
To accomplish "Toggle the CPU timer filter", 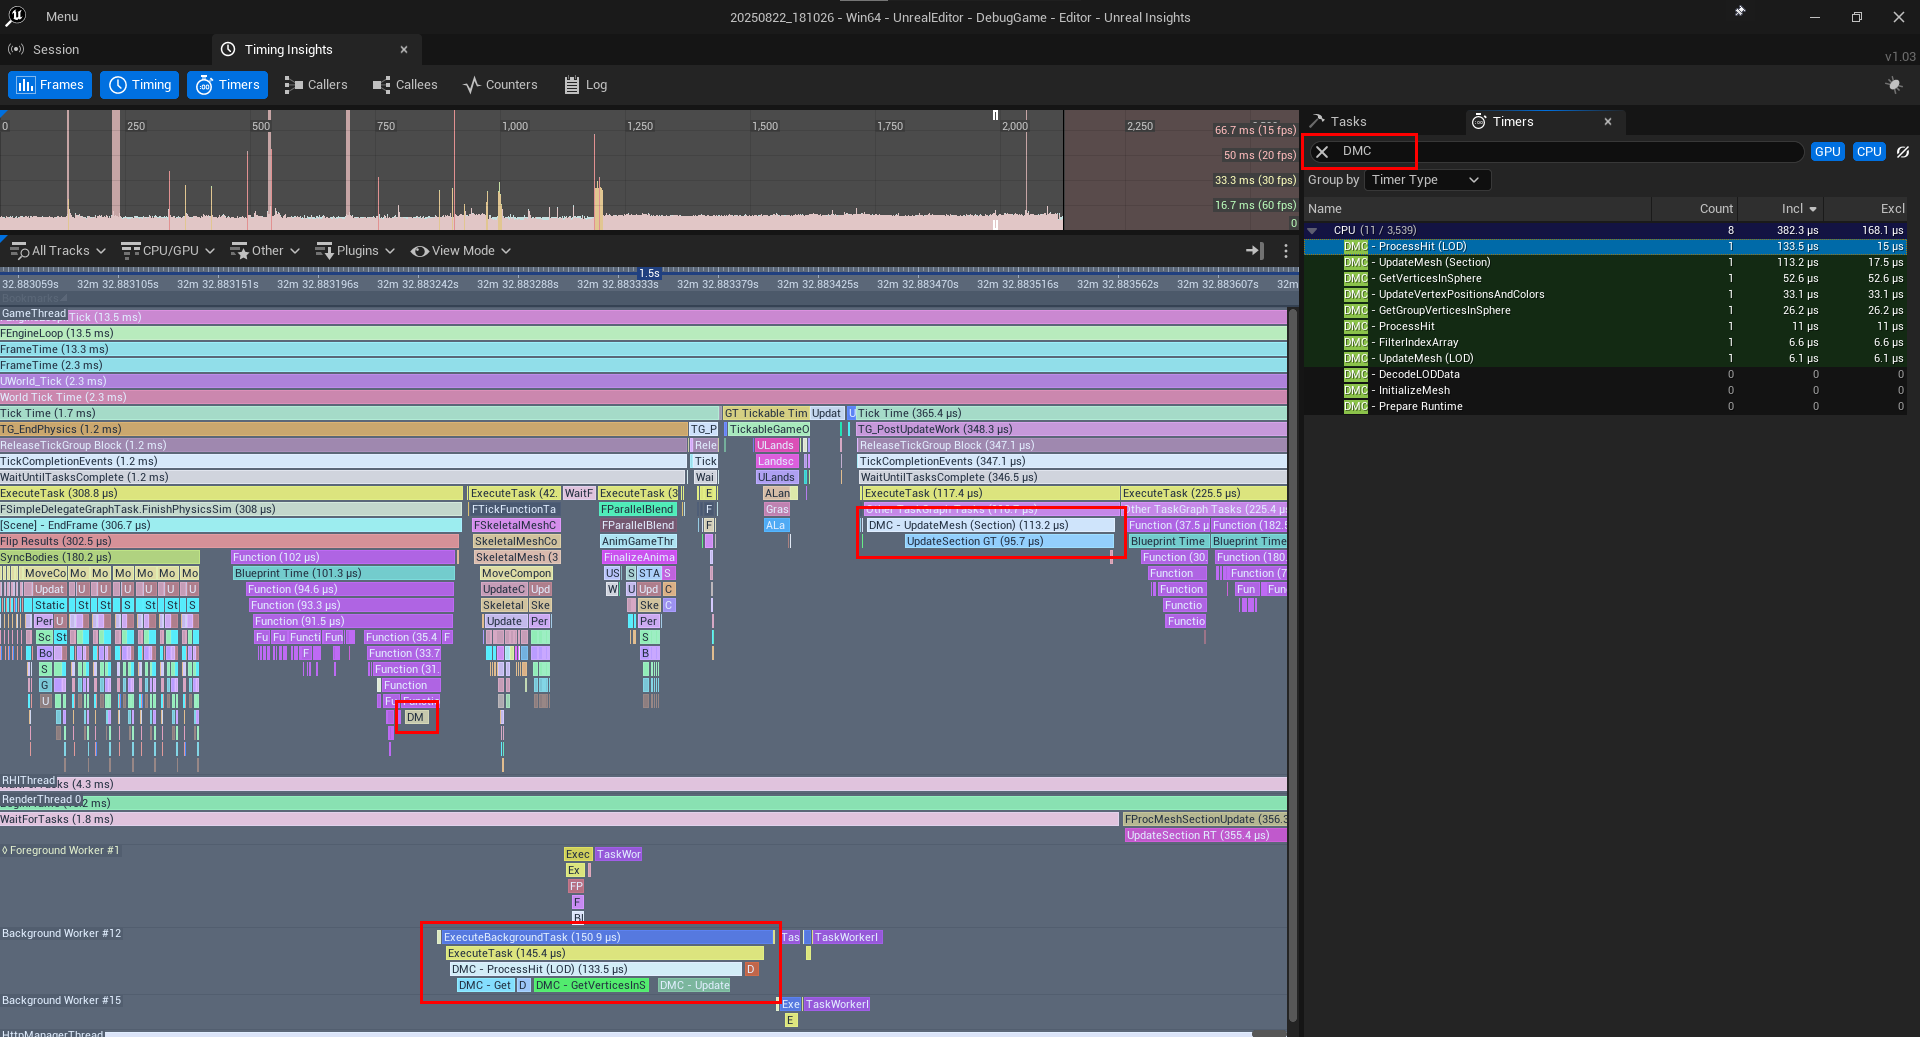I will tap(1869, 152).
